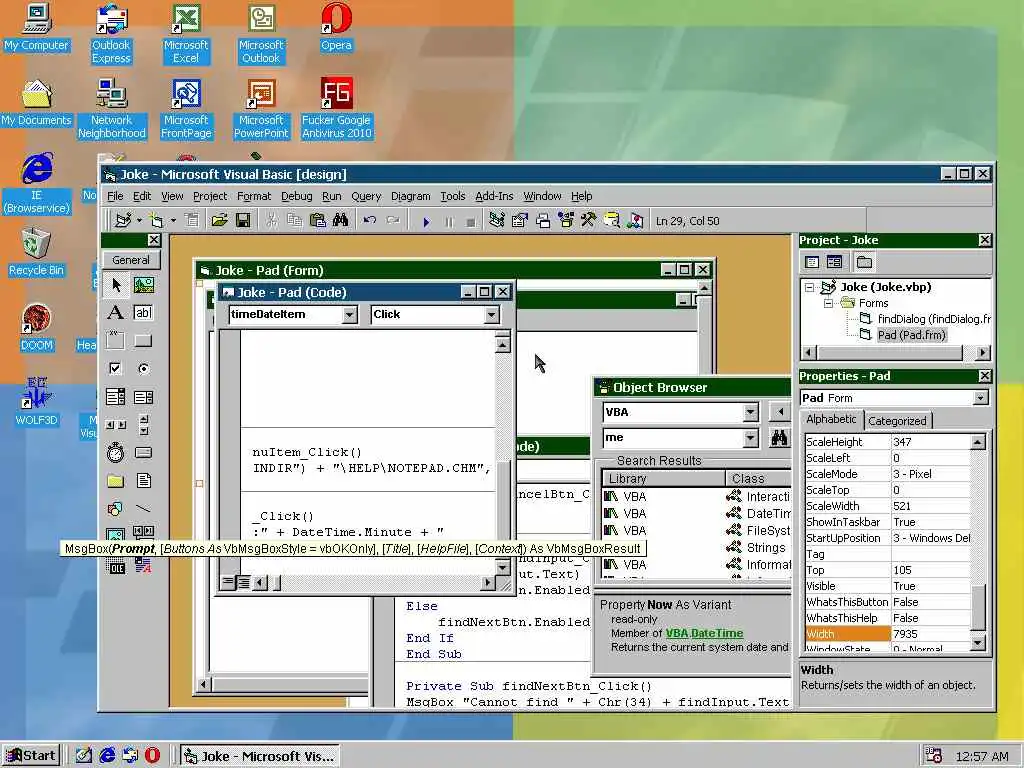The image size is (1024, 768).
Task: Select the DirListBox folder control in toolbox
Action: click(x=116, y=481)
